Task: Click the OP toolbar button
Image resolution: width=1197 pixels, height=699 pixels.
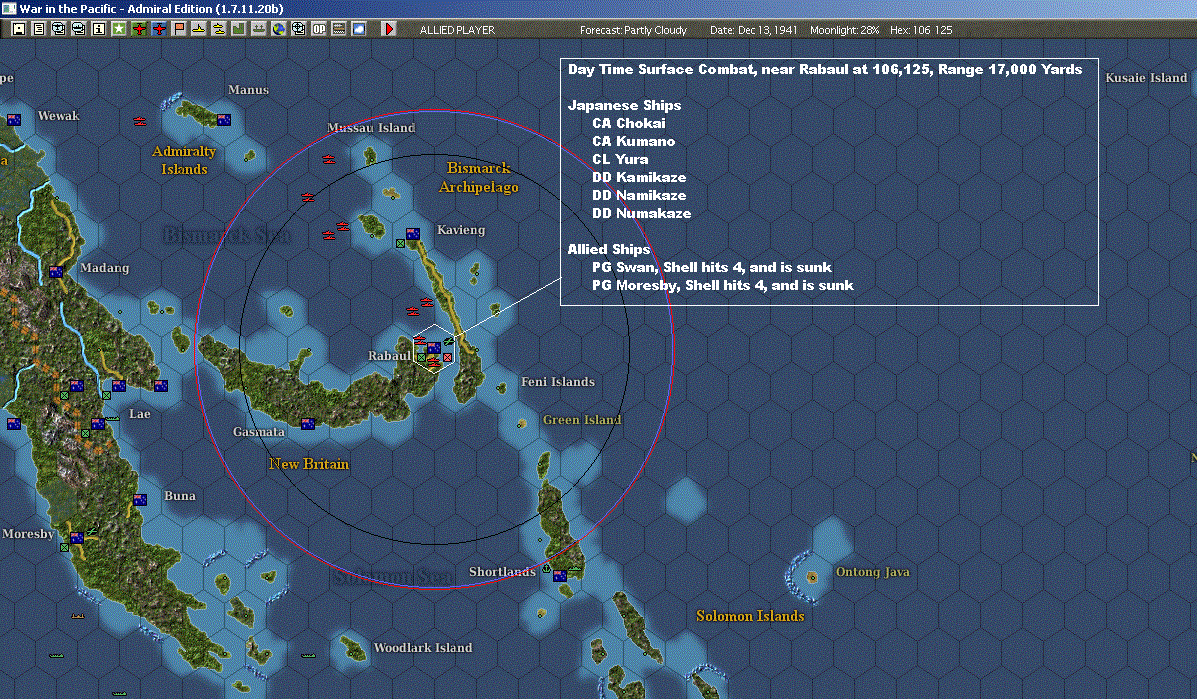Action: pos(318,29)
